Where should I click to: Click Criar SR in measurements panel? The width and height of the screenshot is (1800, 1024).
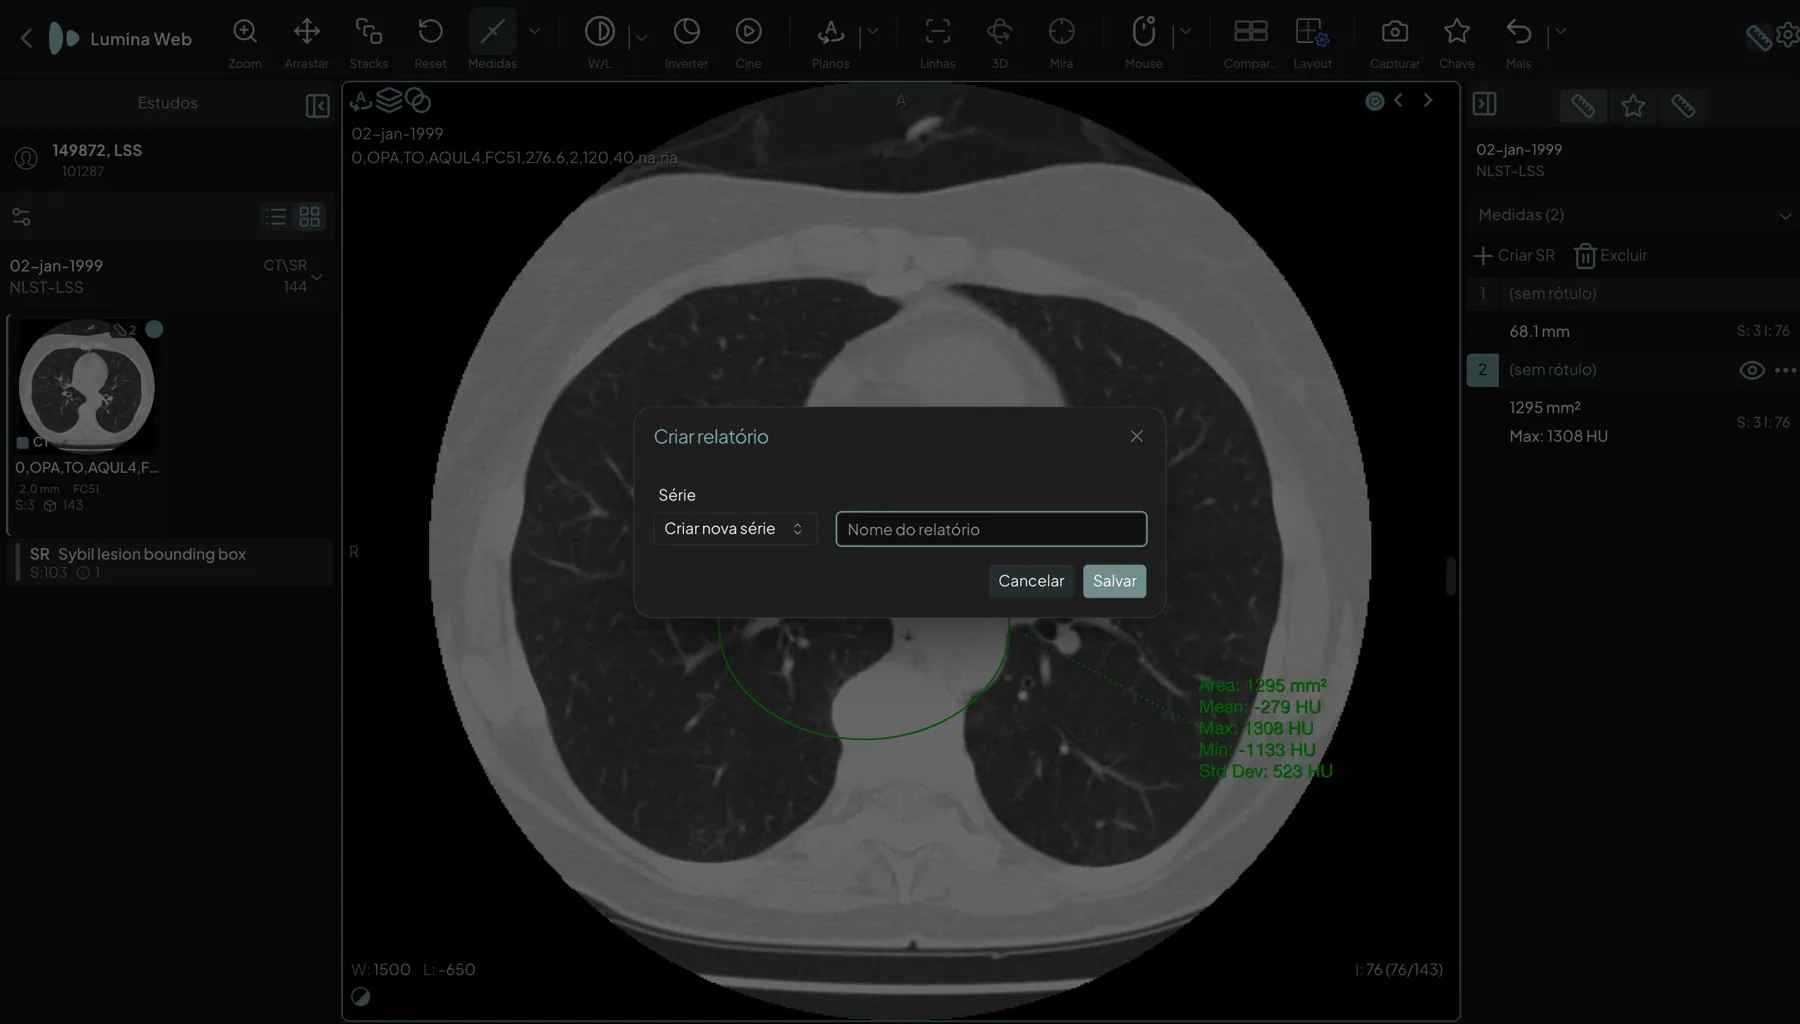(1514, 256)
